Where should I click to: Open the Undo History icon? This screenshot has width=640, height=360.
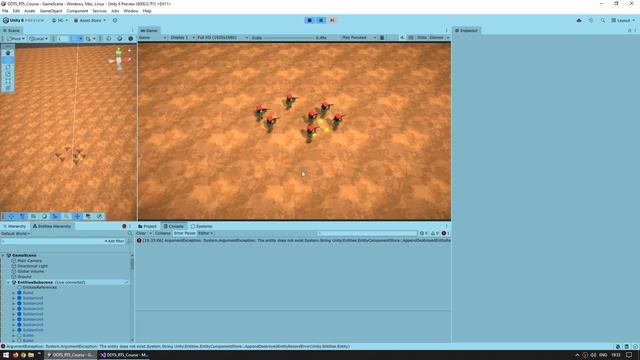coord(591,20)
